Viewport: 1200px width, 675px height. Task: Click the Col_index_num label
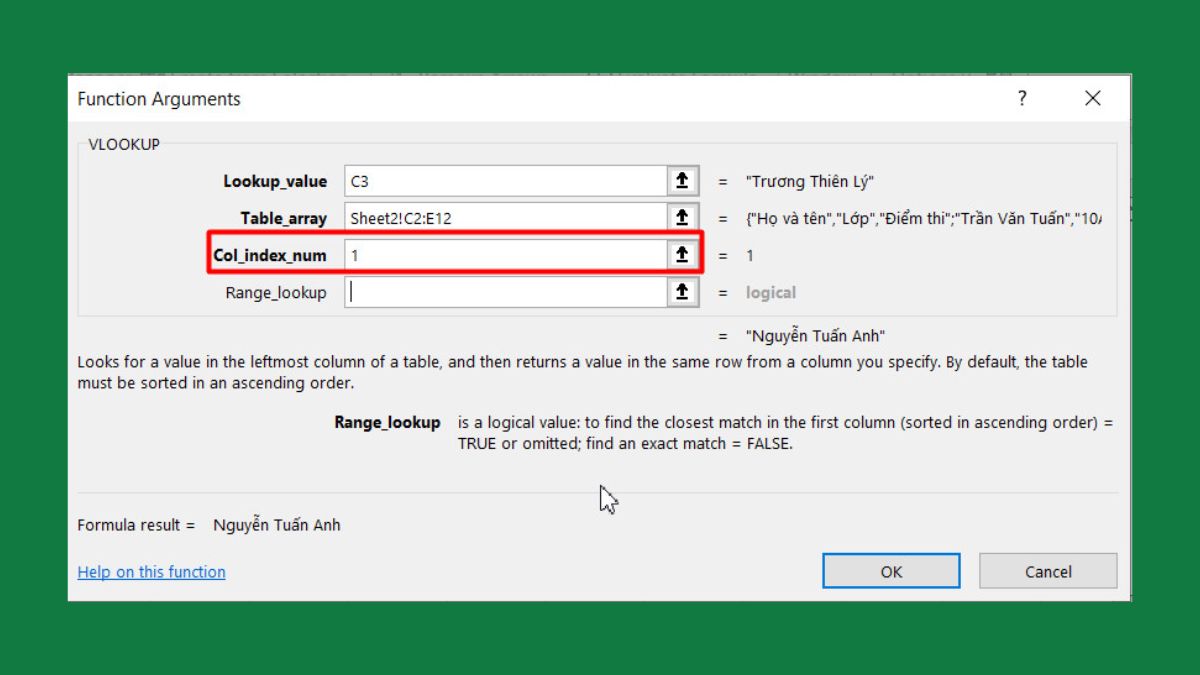[270, 255]
